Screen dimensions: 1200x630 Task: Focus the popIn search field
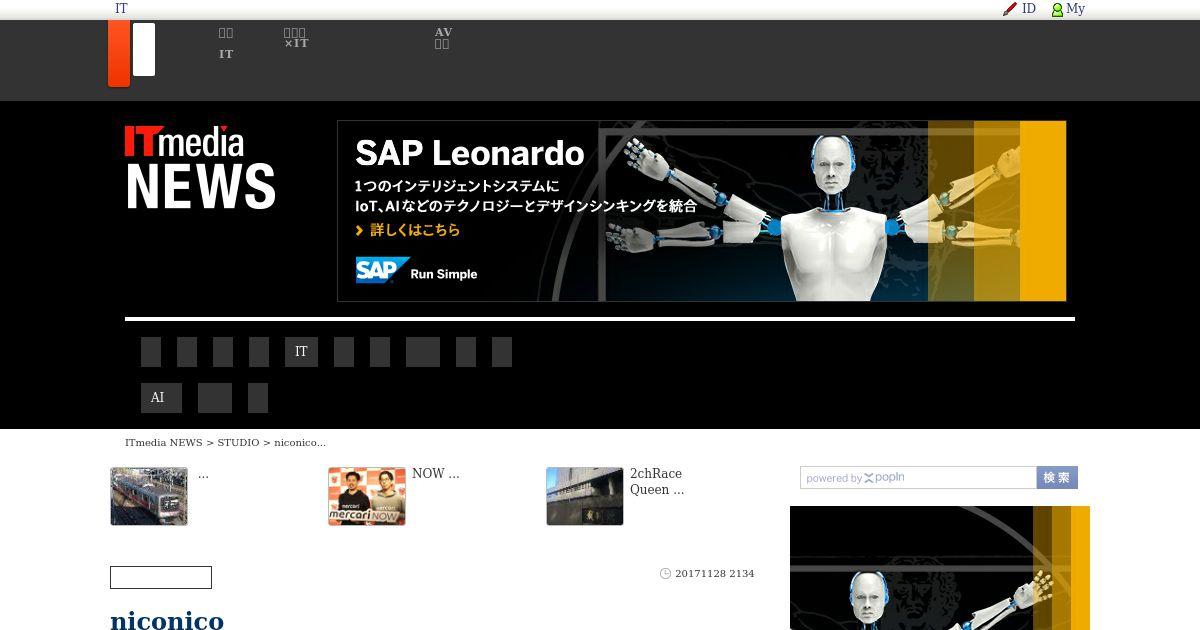pos(918,478)
